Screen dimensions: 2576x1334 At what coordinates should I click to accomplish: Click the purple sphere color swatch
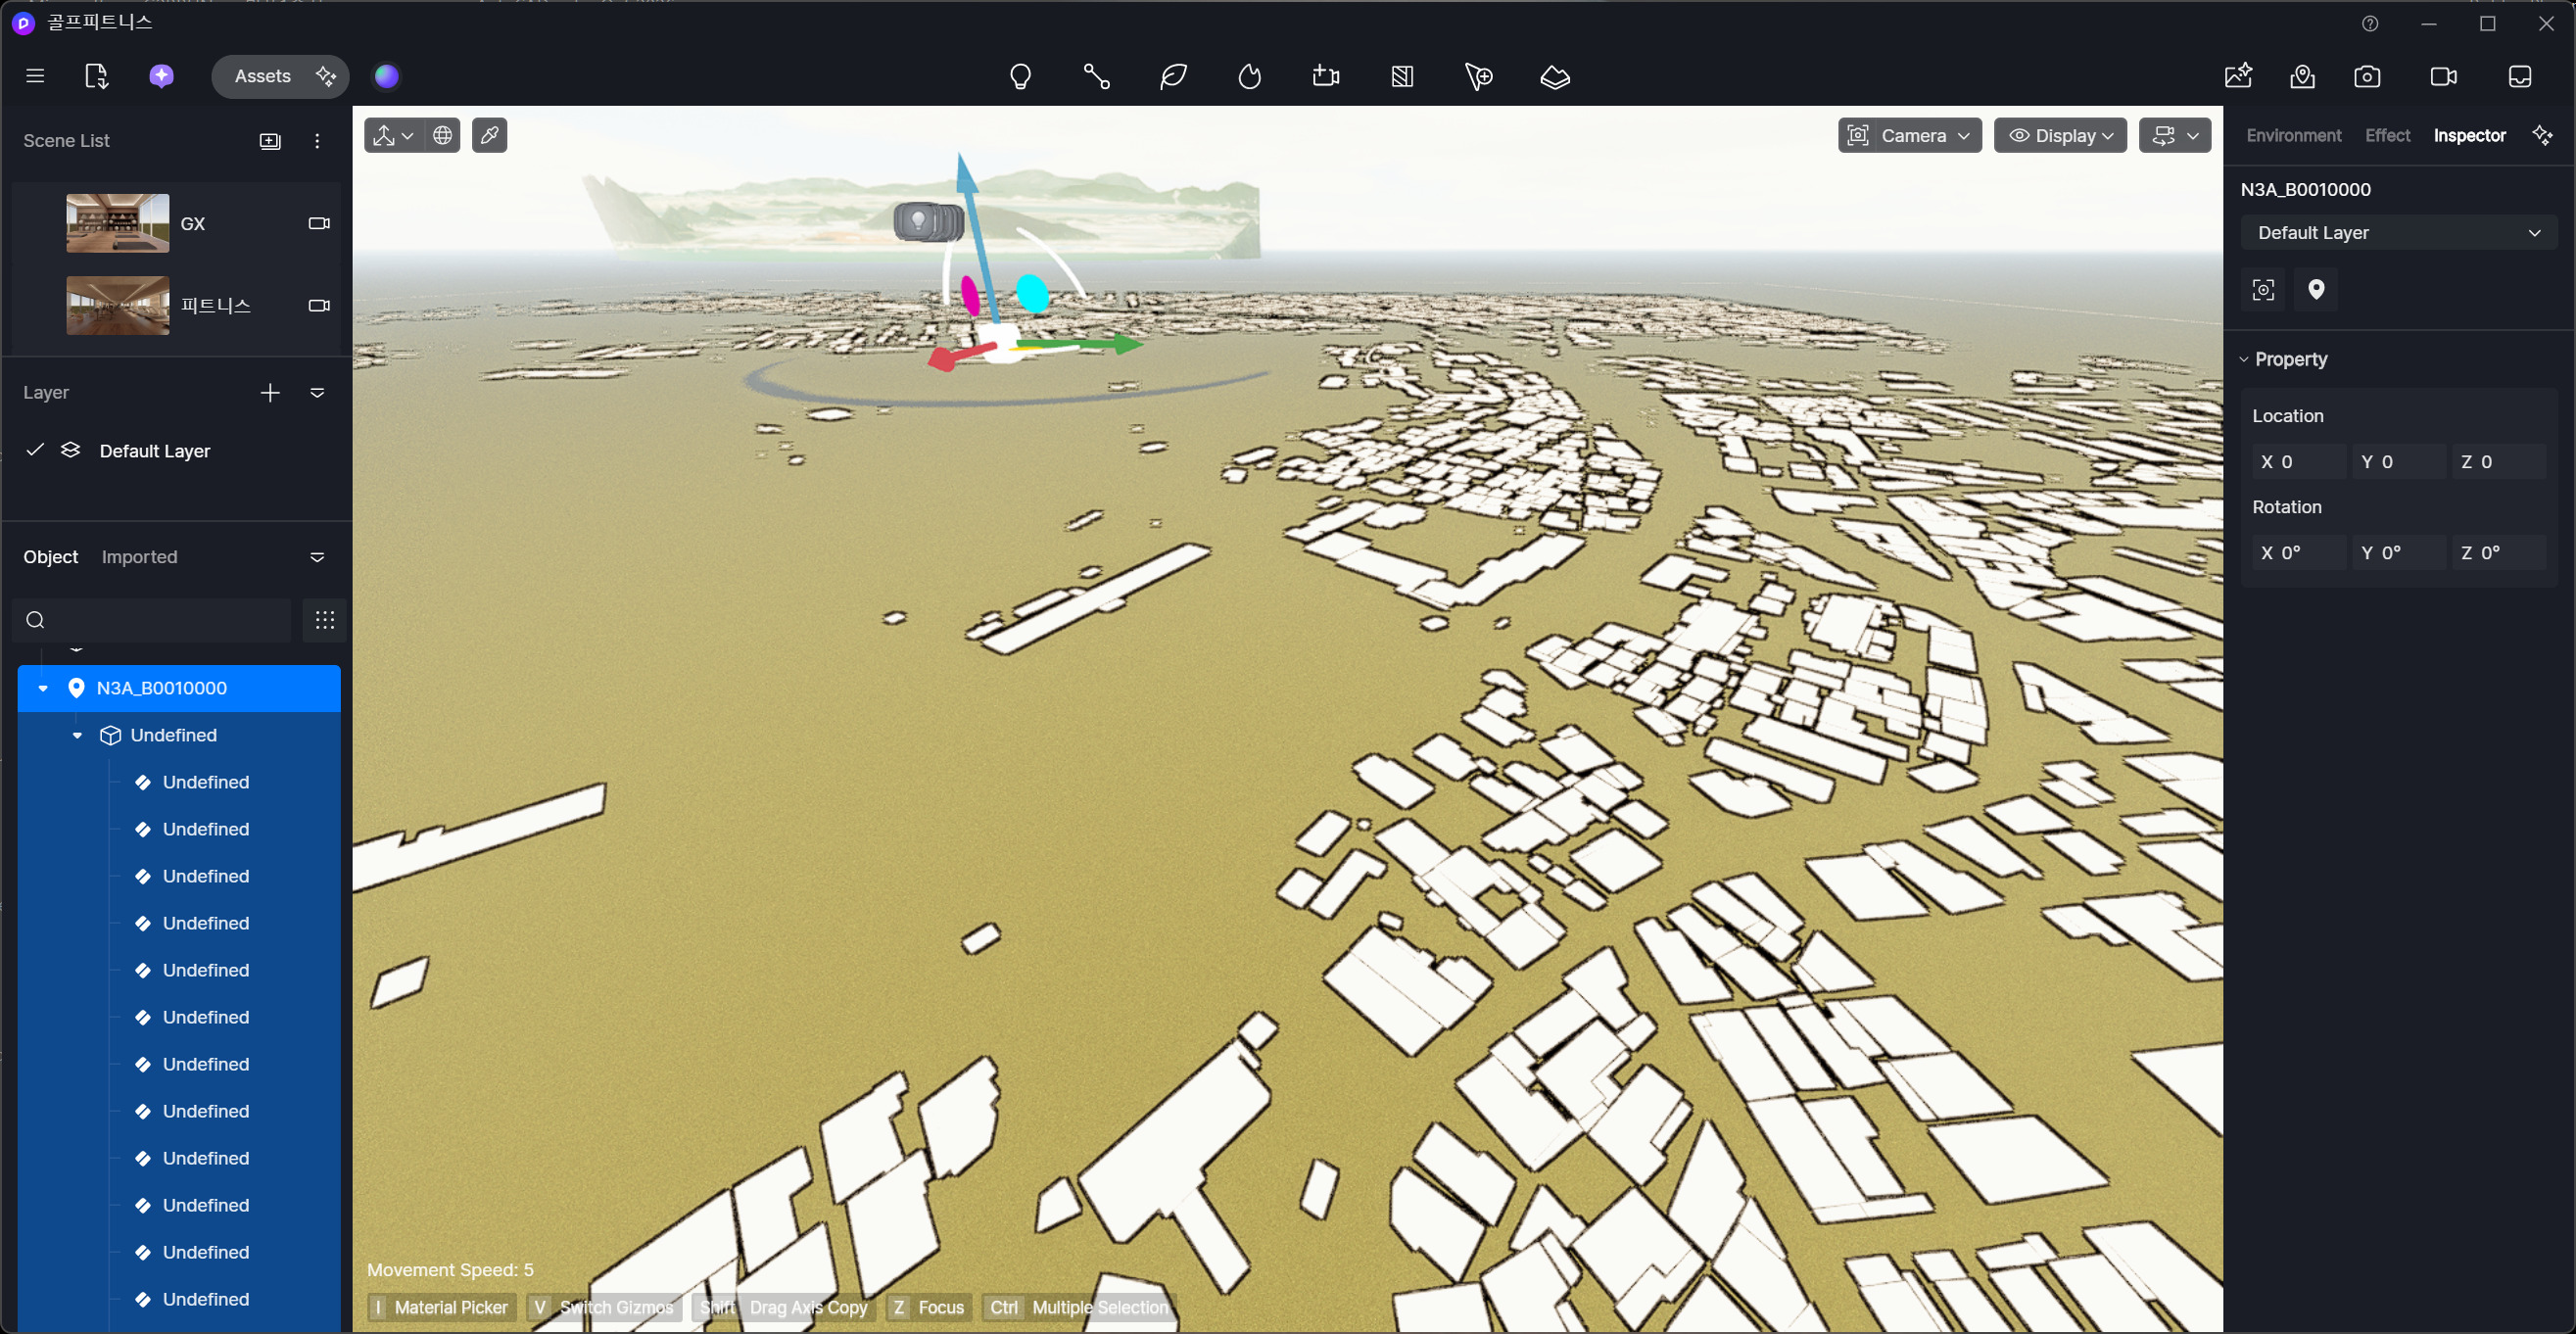(386, 76)
